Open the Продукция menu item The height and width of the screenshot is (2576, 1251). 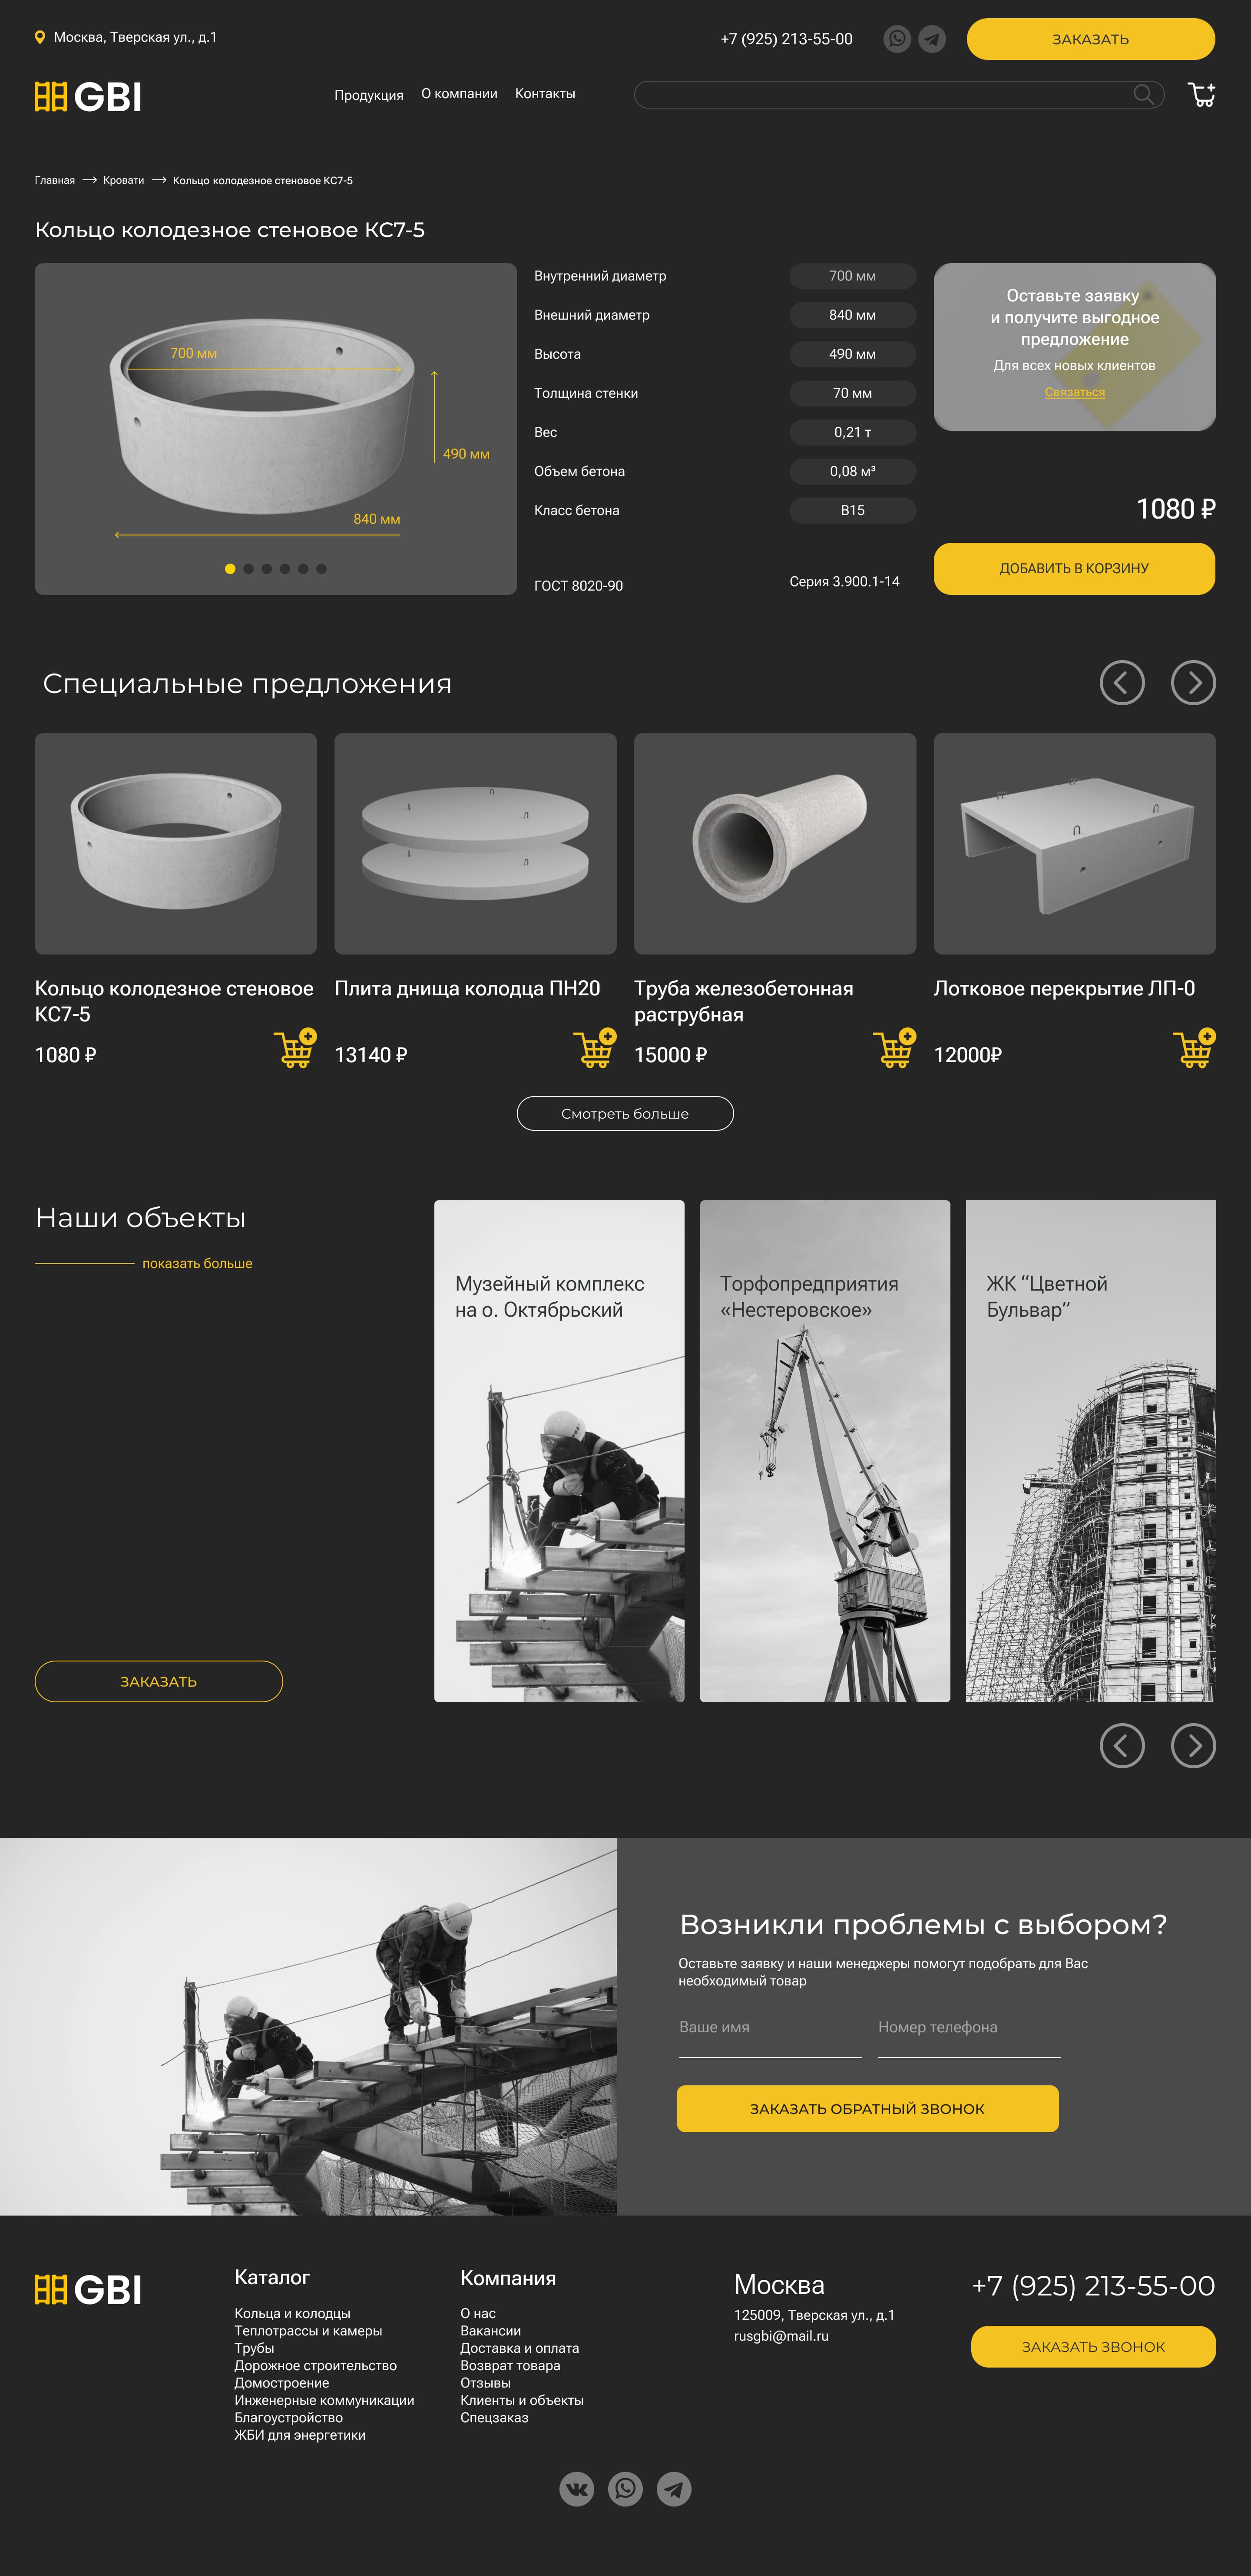coord(369,95)
